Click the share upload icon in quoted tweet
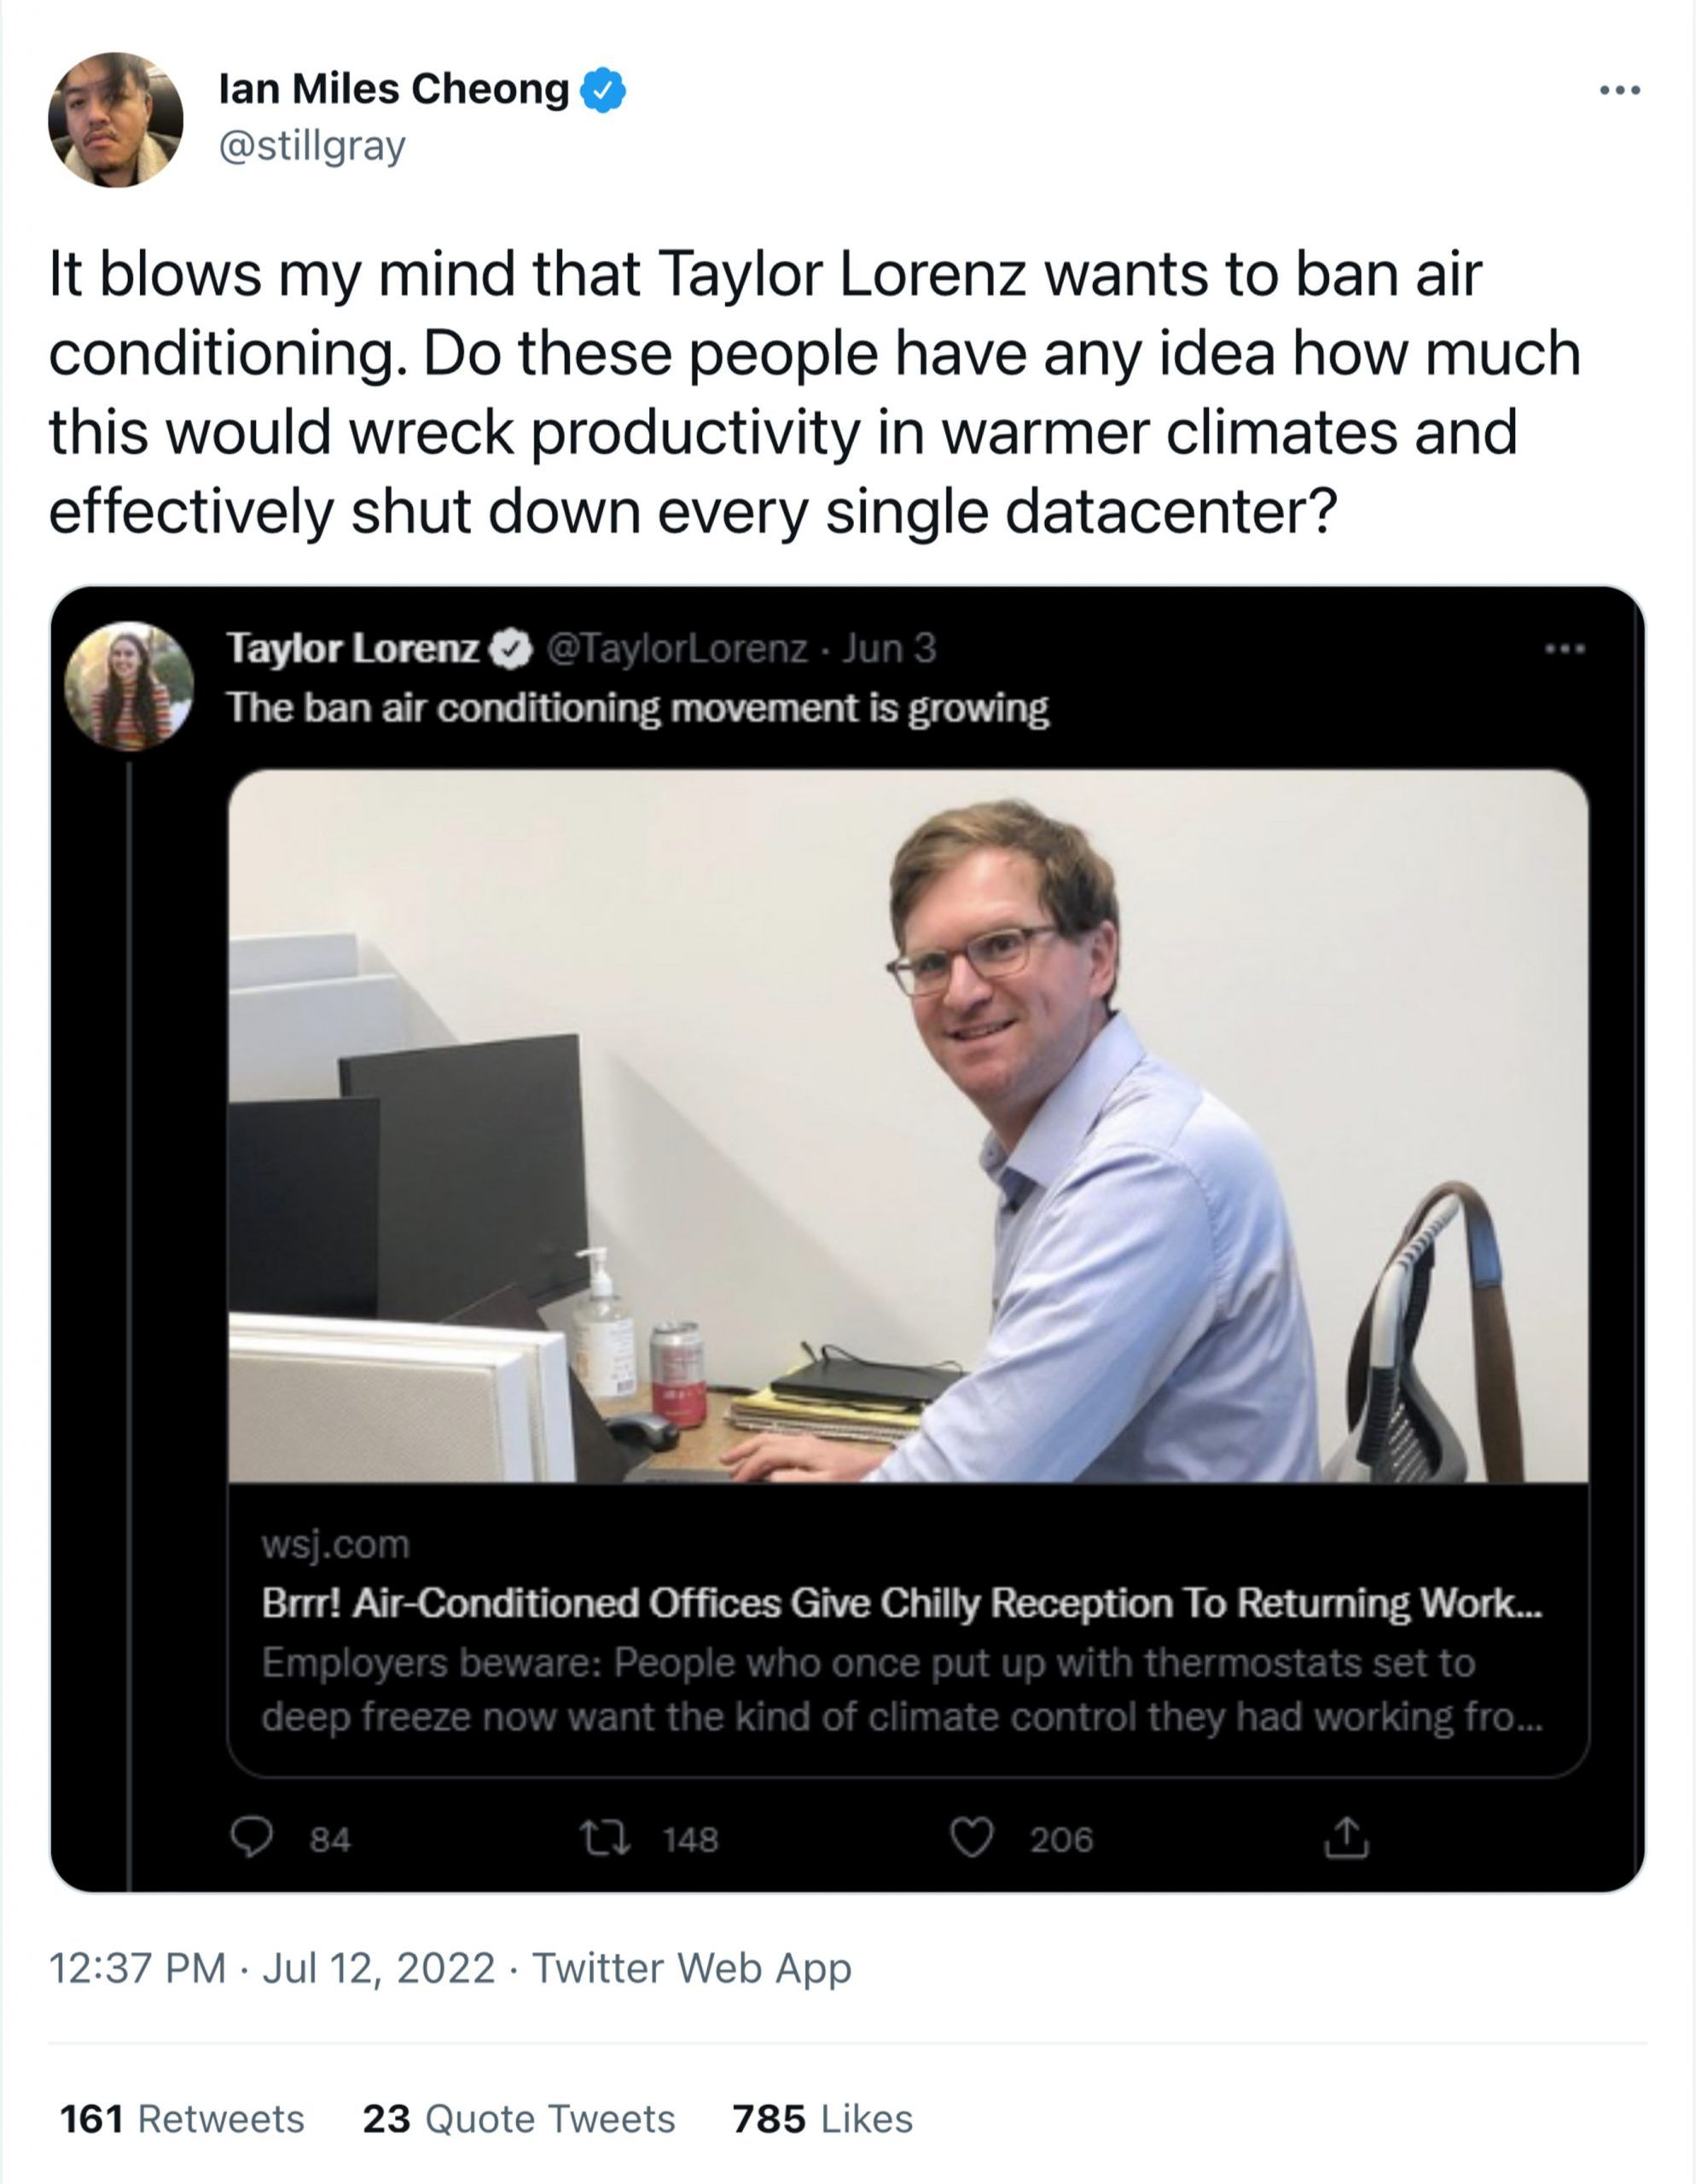1696x2184 pixels. (1346, 1837)
